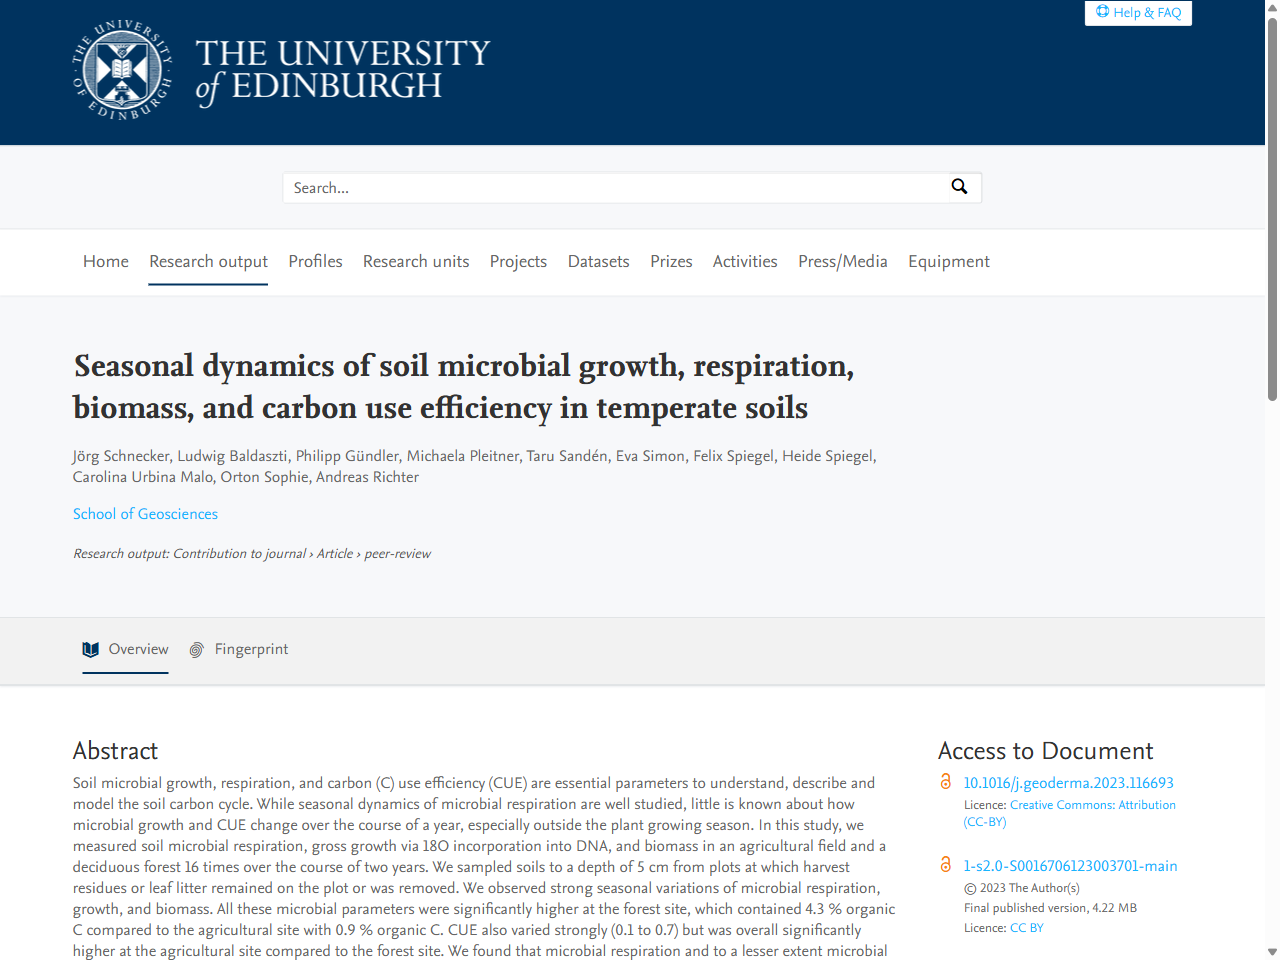Go to the Press/Media page
Screen dimensions: 1280x960
point(842,261)
